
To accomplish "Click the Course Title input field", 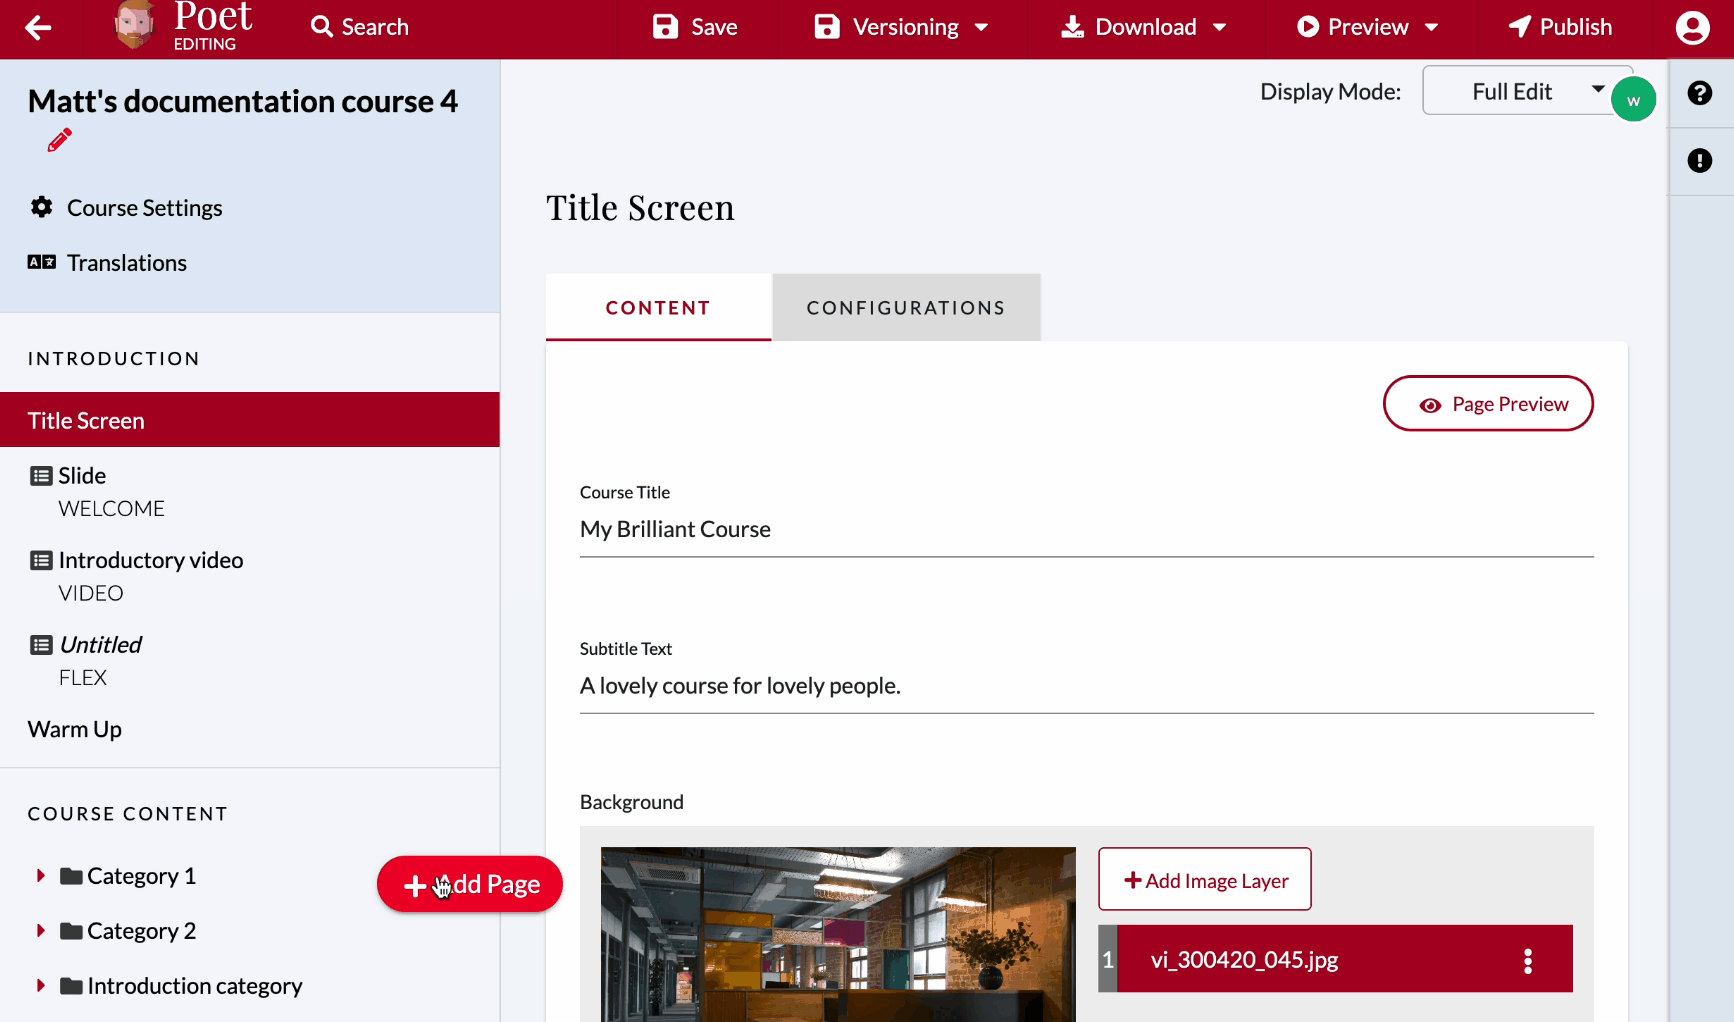I will pos(1085,530).
